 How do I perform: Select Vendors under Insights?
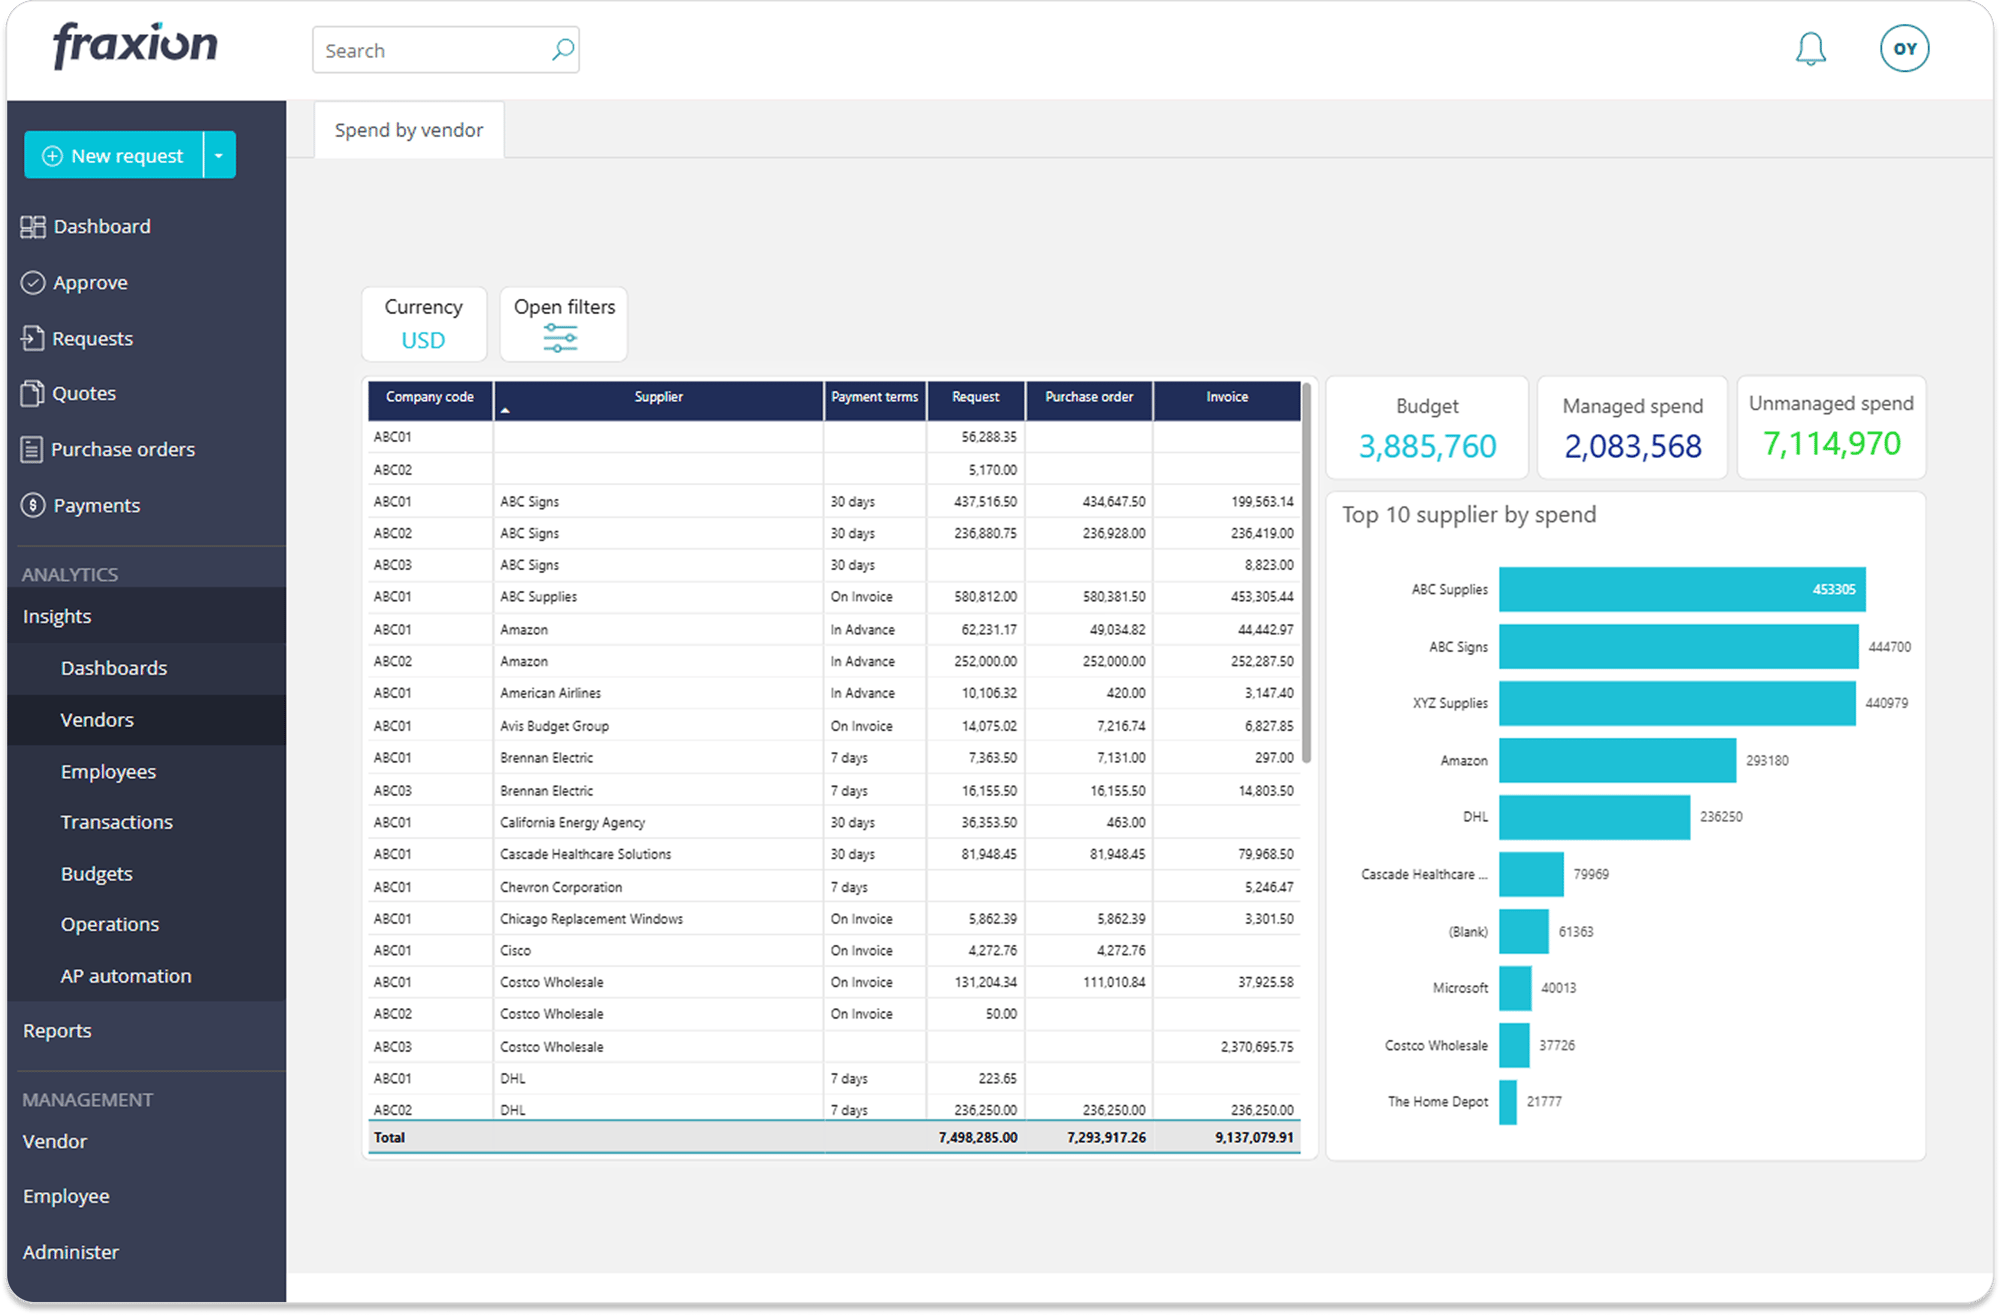point(96,720)
